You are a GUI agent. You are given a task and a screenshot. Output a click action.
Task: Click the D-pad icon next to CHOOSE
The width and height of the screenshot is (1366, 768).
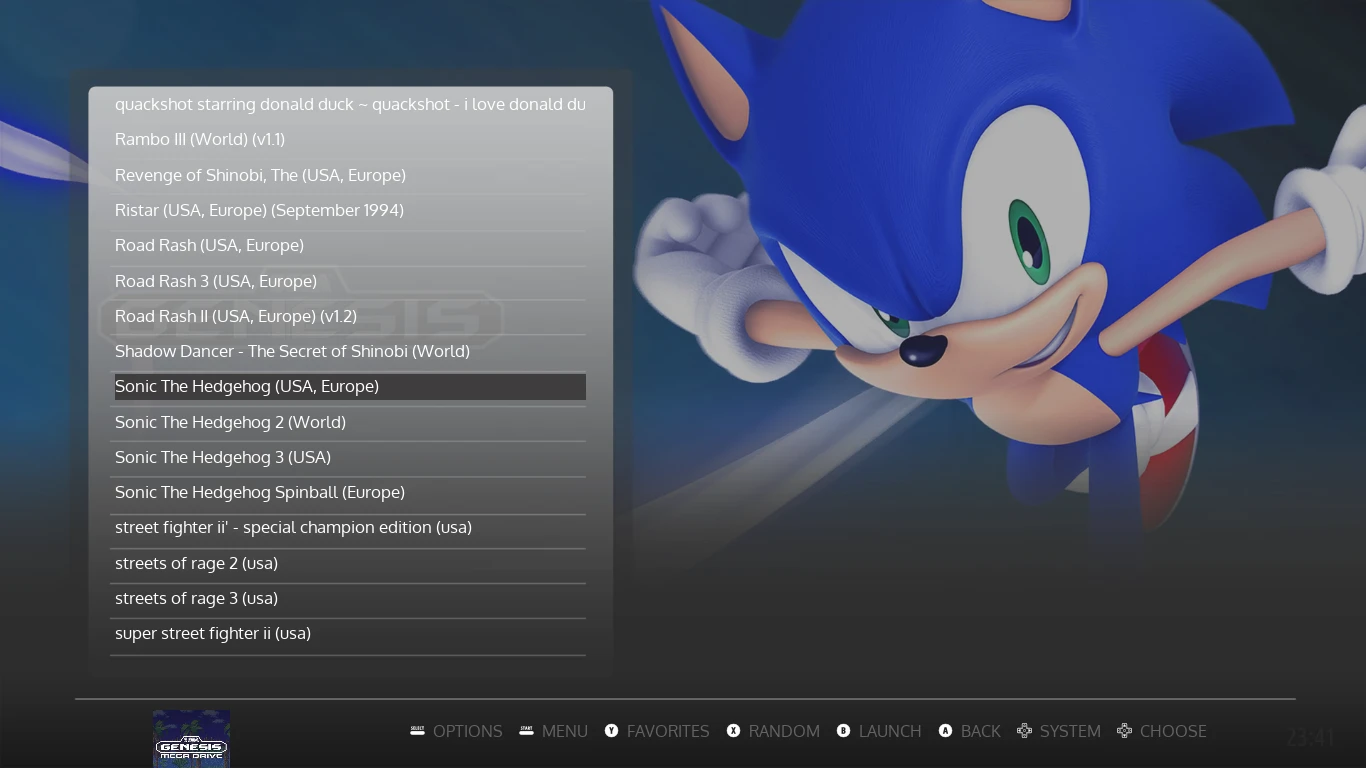[1124, 731]
